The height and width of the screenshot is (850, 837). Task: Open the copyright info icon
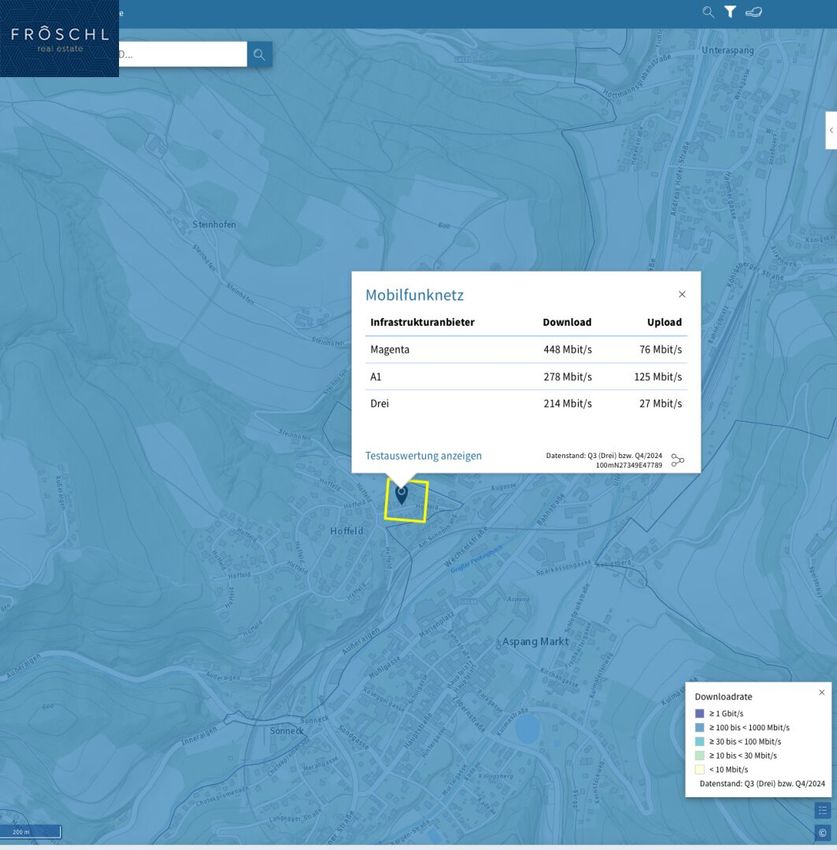(822, 832)
